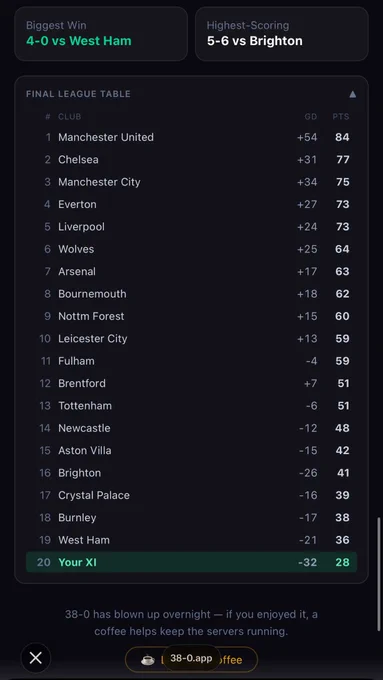
Task: Select the West Ham table row
Action: pyautogui.click(x=191, y=540)
